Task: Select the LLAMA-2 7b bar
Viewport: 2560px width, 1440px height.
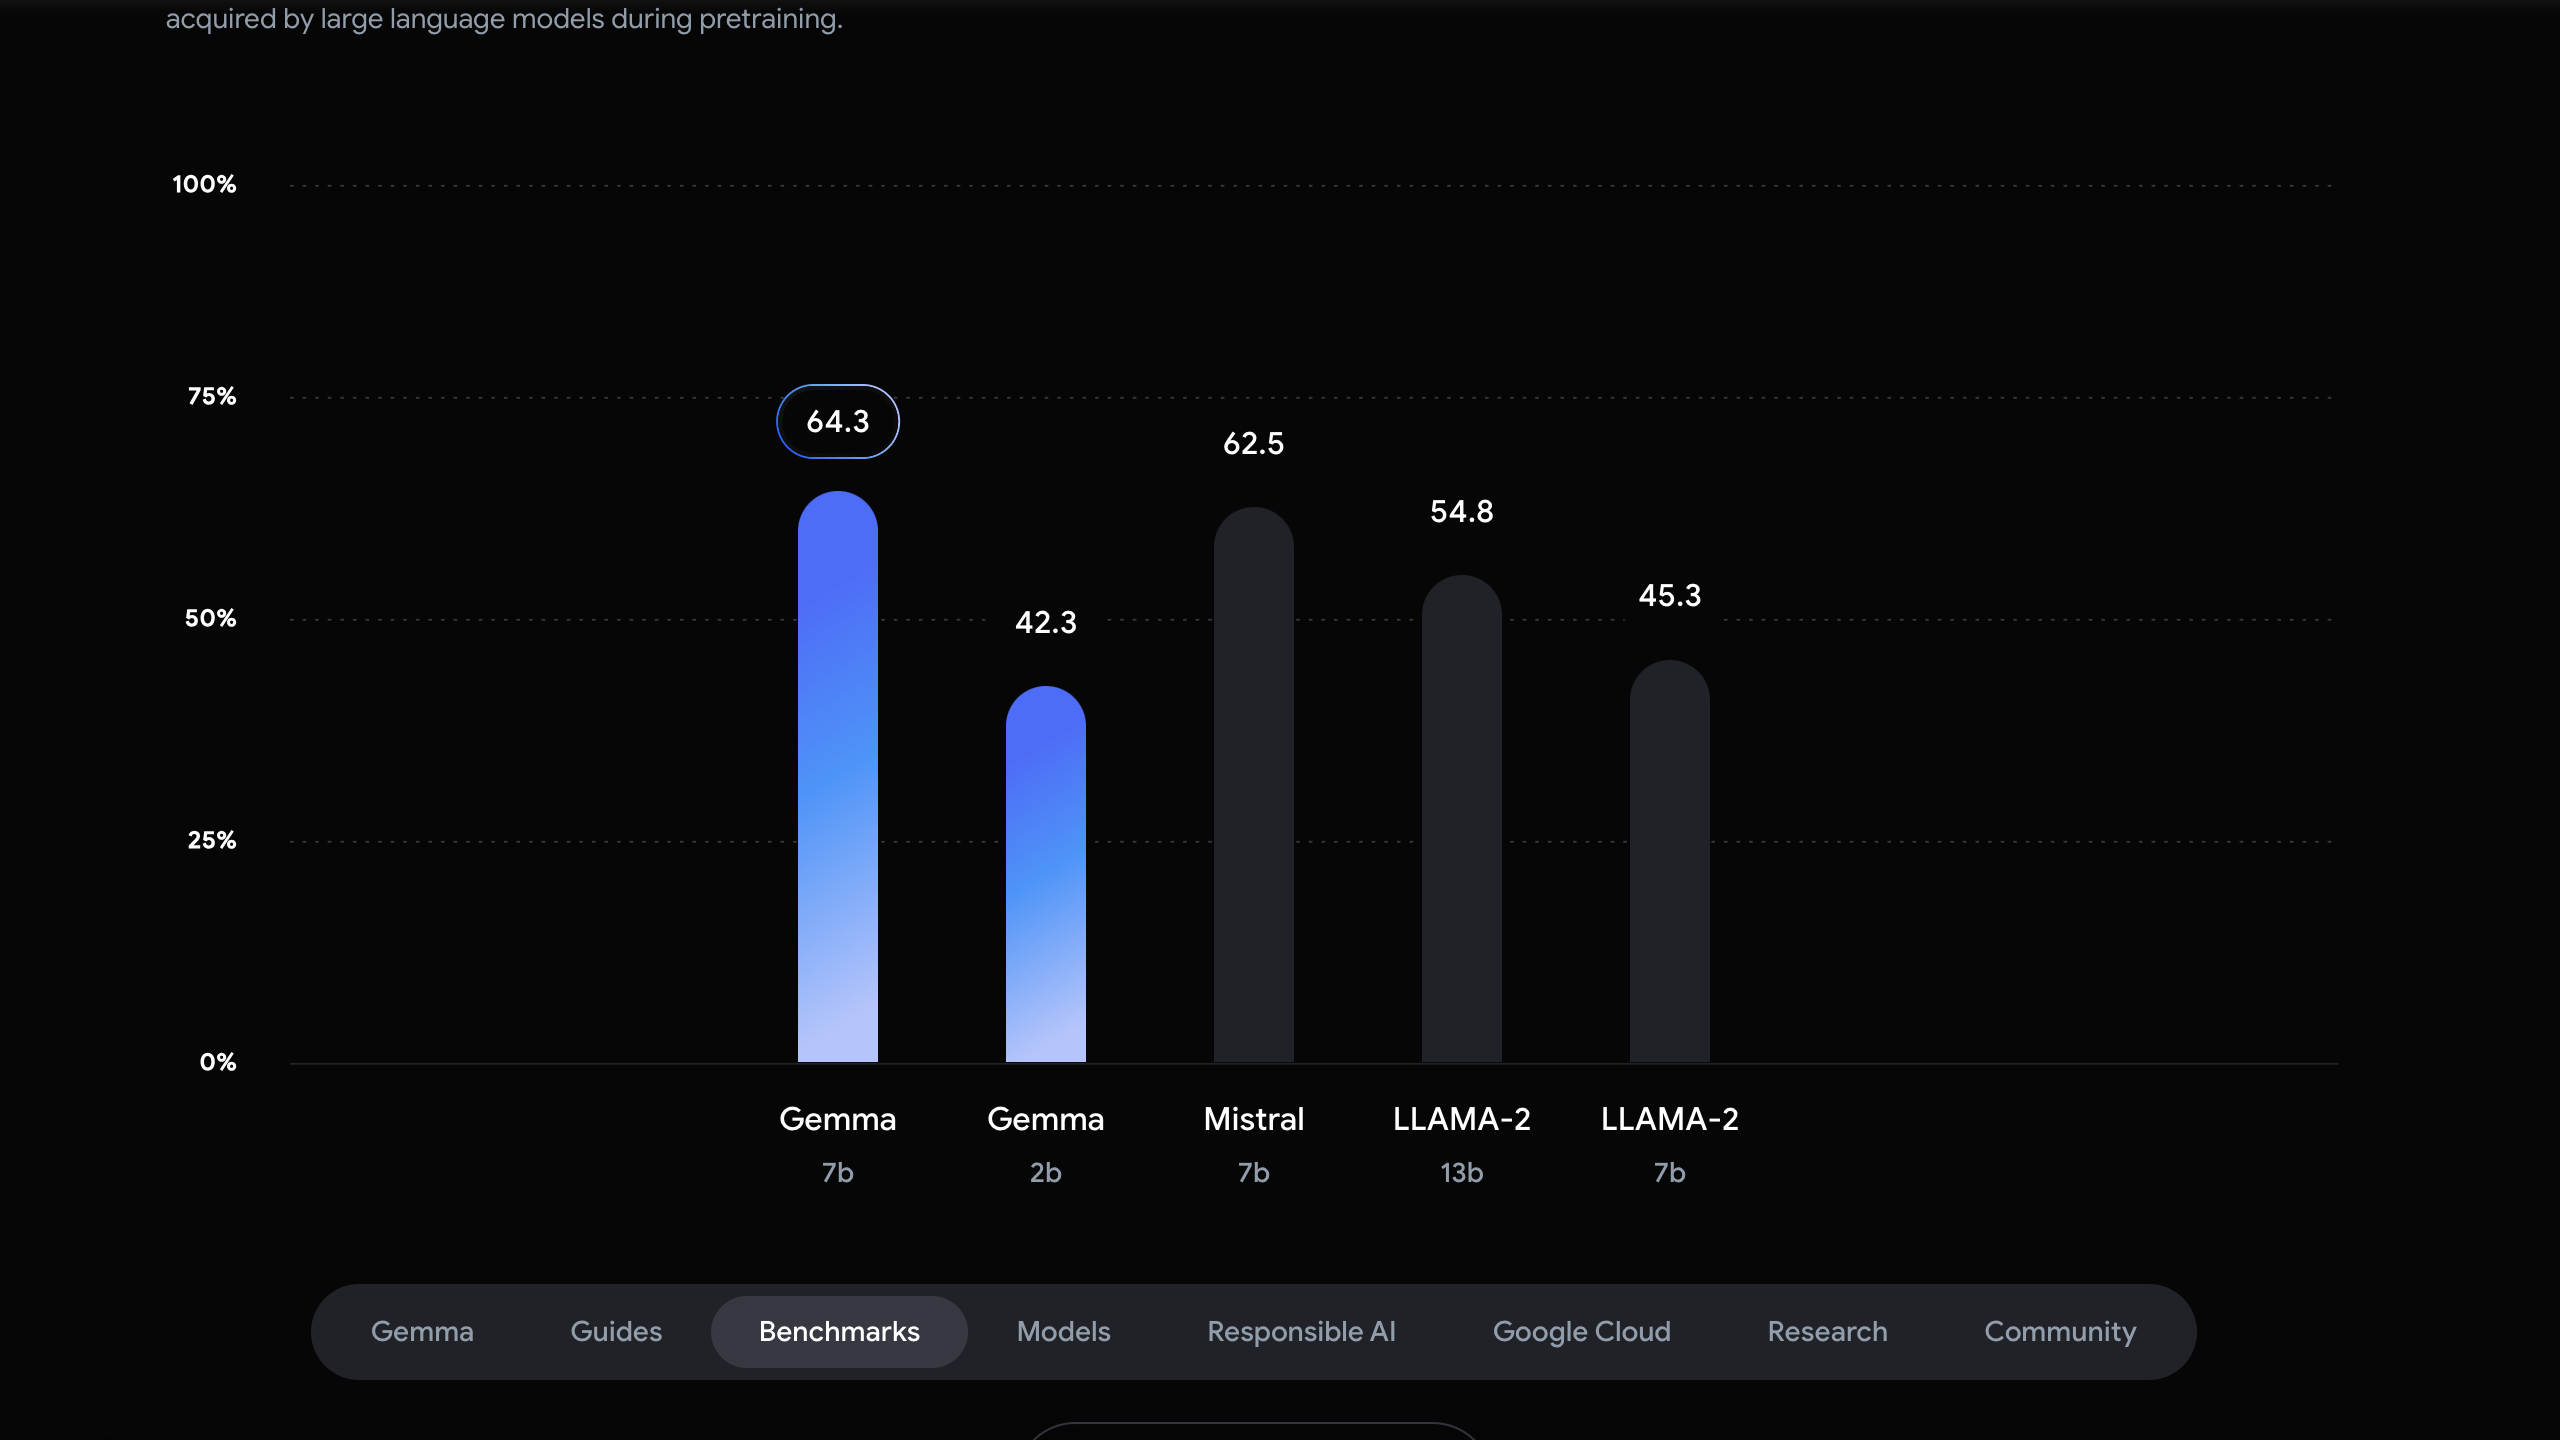Action: coord(1670,861)
